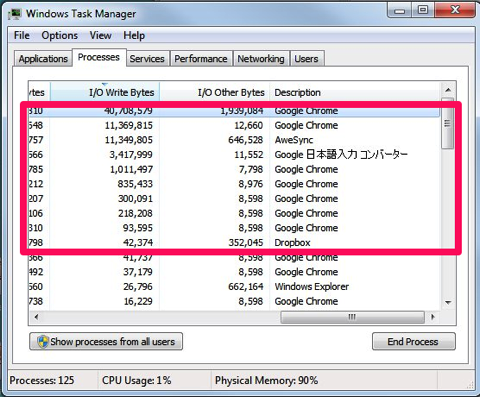
Task: Click the horizontal scrollbar right arrow
Action: pyautogui.click(x=433, y=317)
